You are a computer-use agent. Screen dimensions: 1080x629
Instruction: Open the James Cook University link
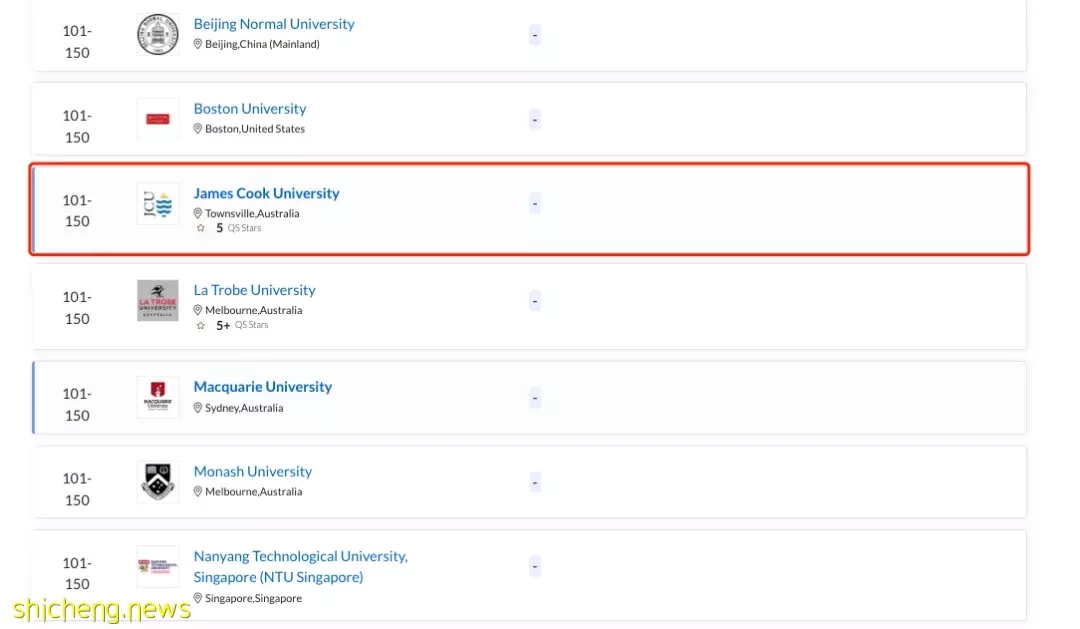(267, 194)
